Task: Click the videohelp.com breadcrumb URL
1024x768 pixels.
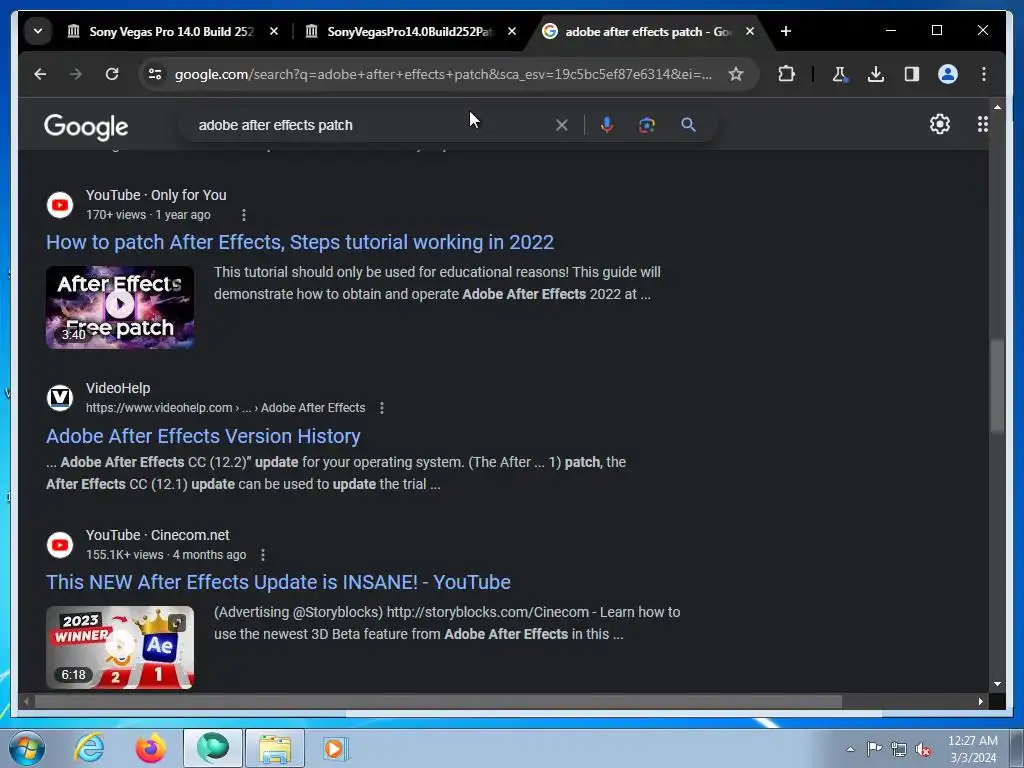Action: [225, 408]
